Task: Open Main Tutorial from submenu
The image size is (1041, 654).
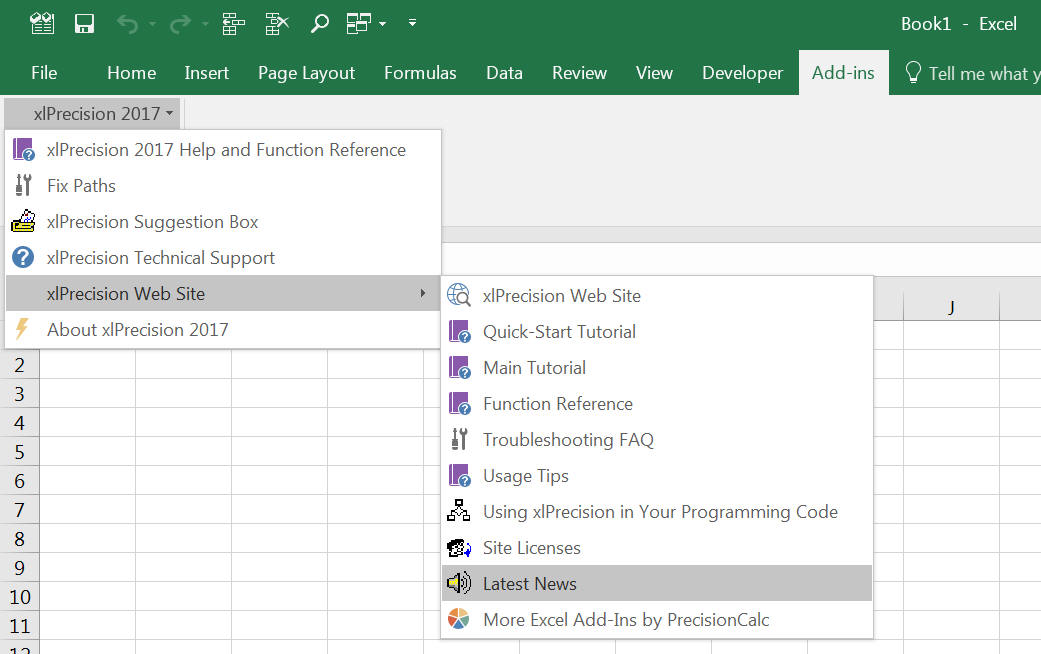Action: (x=657, y=367)
